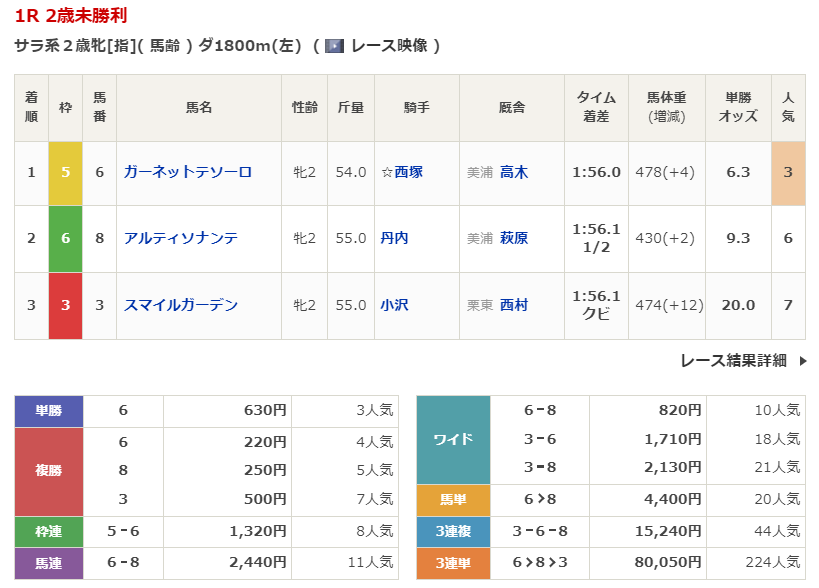This screenshot has width=819, height=588.
Task: View jockey 小沢 profile
Action: tap(394, 305)
